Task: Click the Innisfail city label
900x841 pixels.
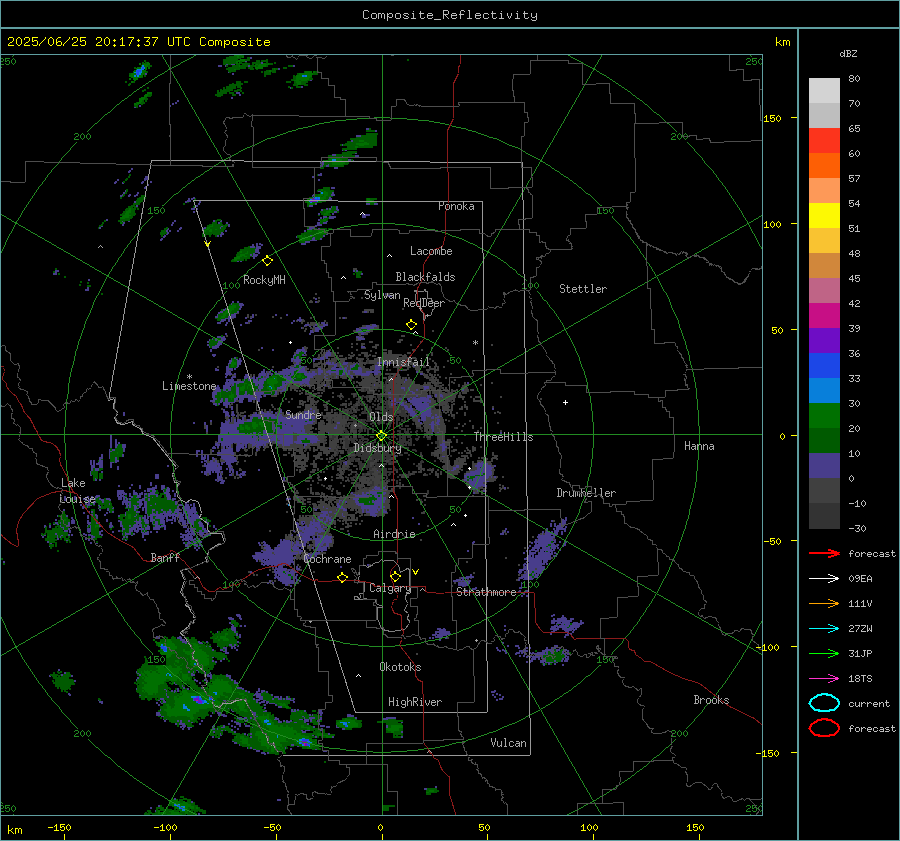Action: coord(403,362)
